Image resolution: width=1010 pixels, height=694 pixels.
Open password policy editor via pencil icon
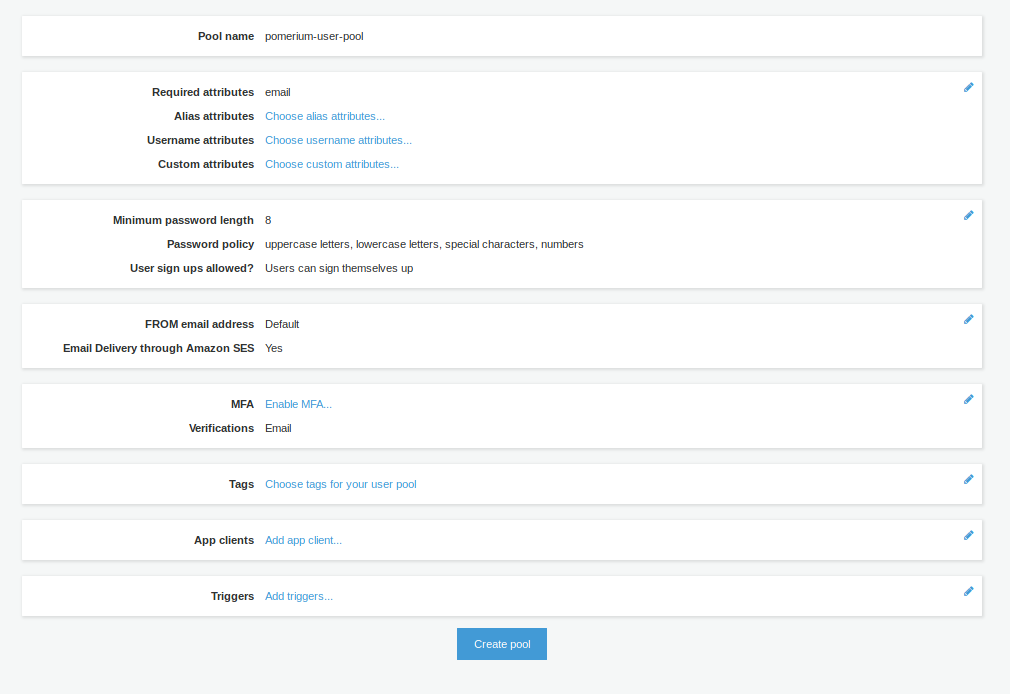click(x=968, y=215)
